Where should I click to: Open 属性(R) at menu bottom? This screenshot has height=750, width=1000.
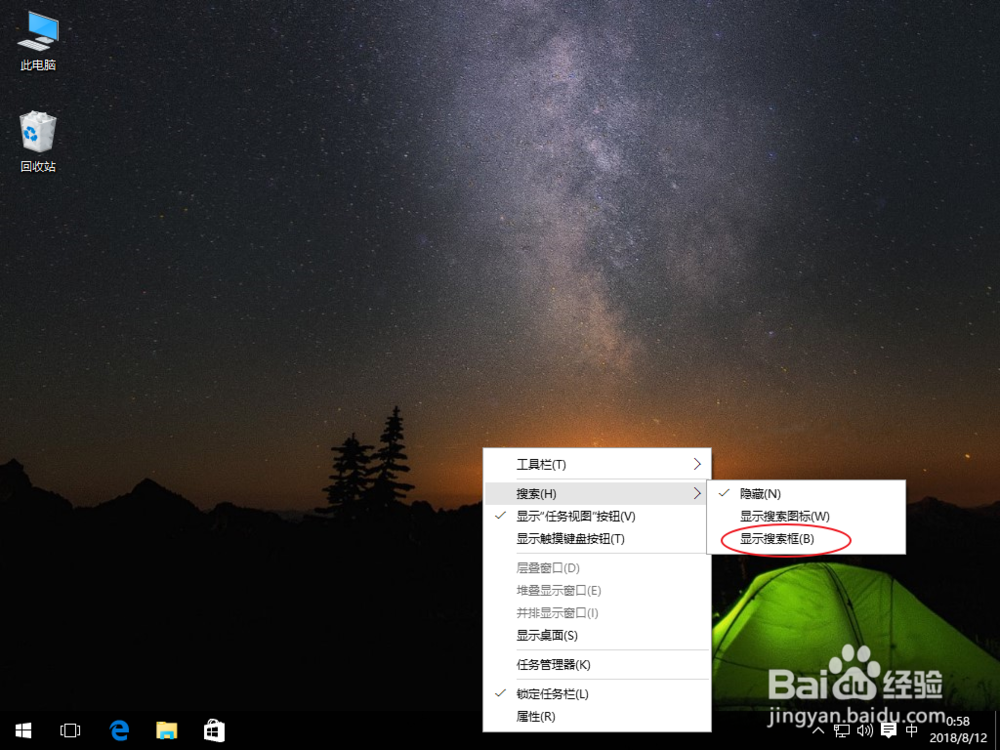(x=535, y=717)
